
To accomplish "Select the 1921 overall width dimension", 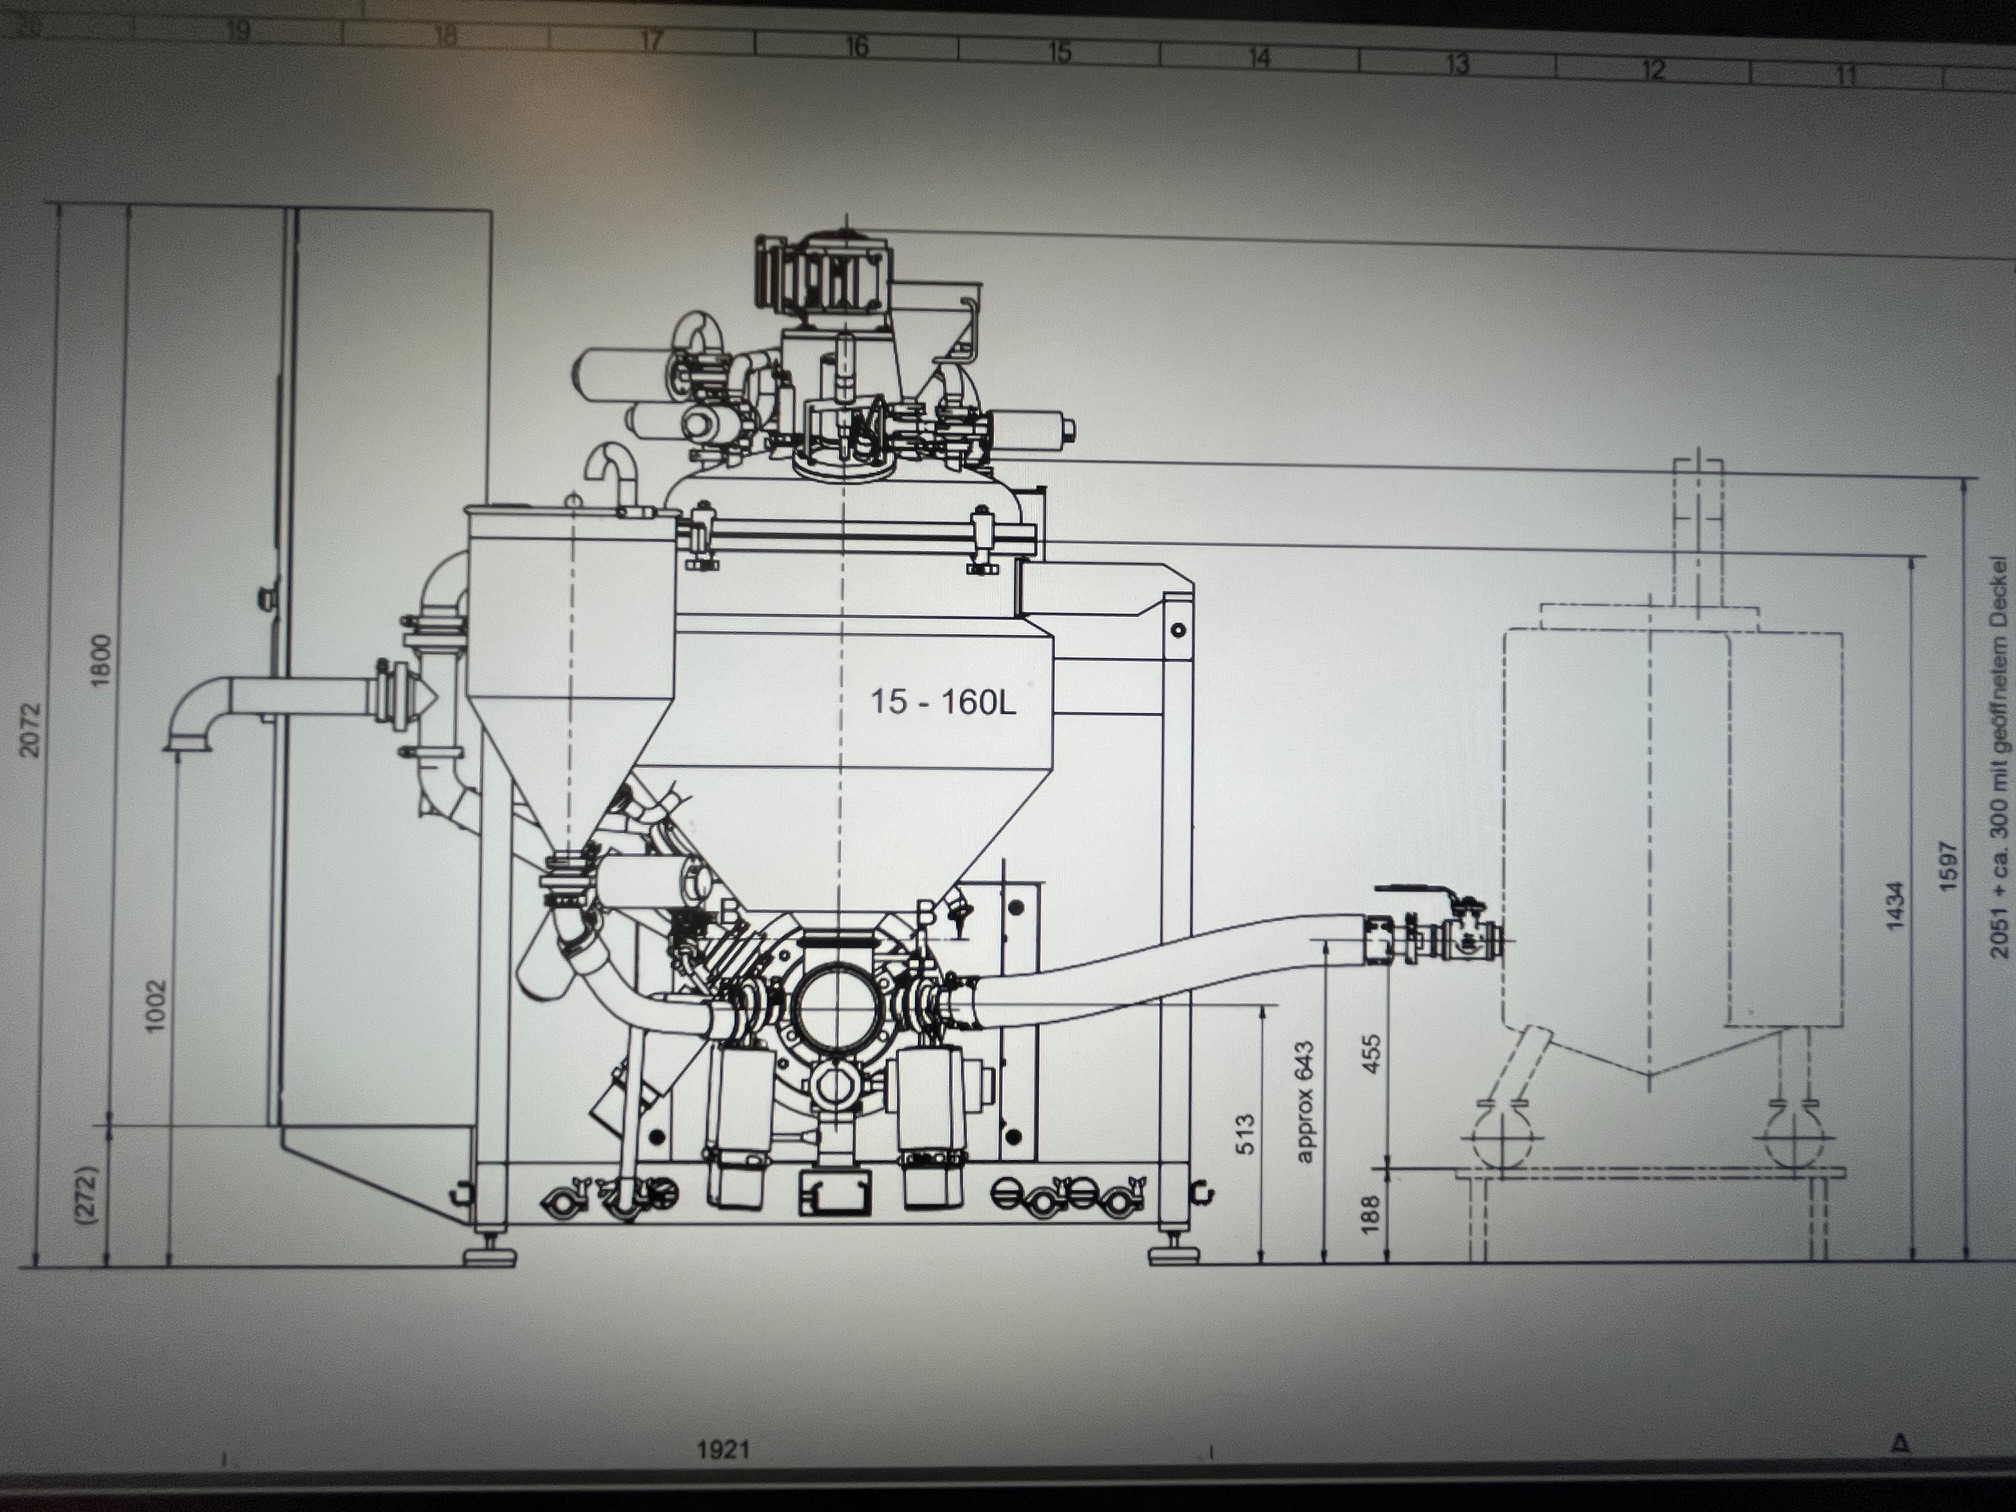I will pos(722,1449).
